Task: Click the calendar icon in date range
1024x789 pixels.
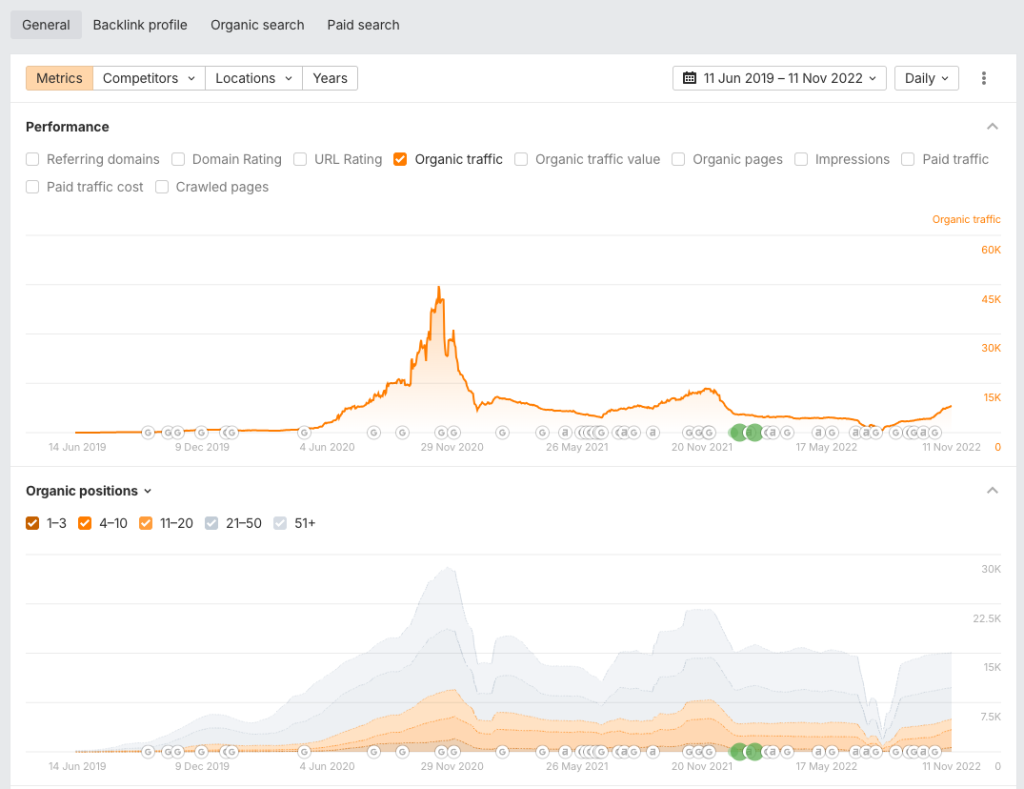Action: [690, 78]
